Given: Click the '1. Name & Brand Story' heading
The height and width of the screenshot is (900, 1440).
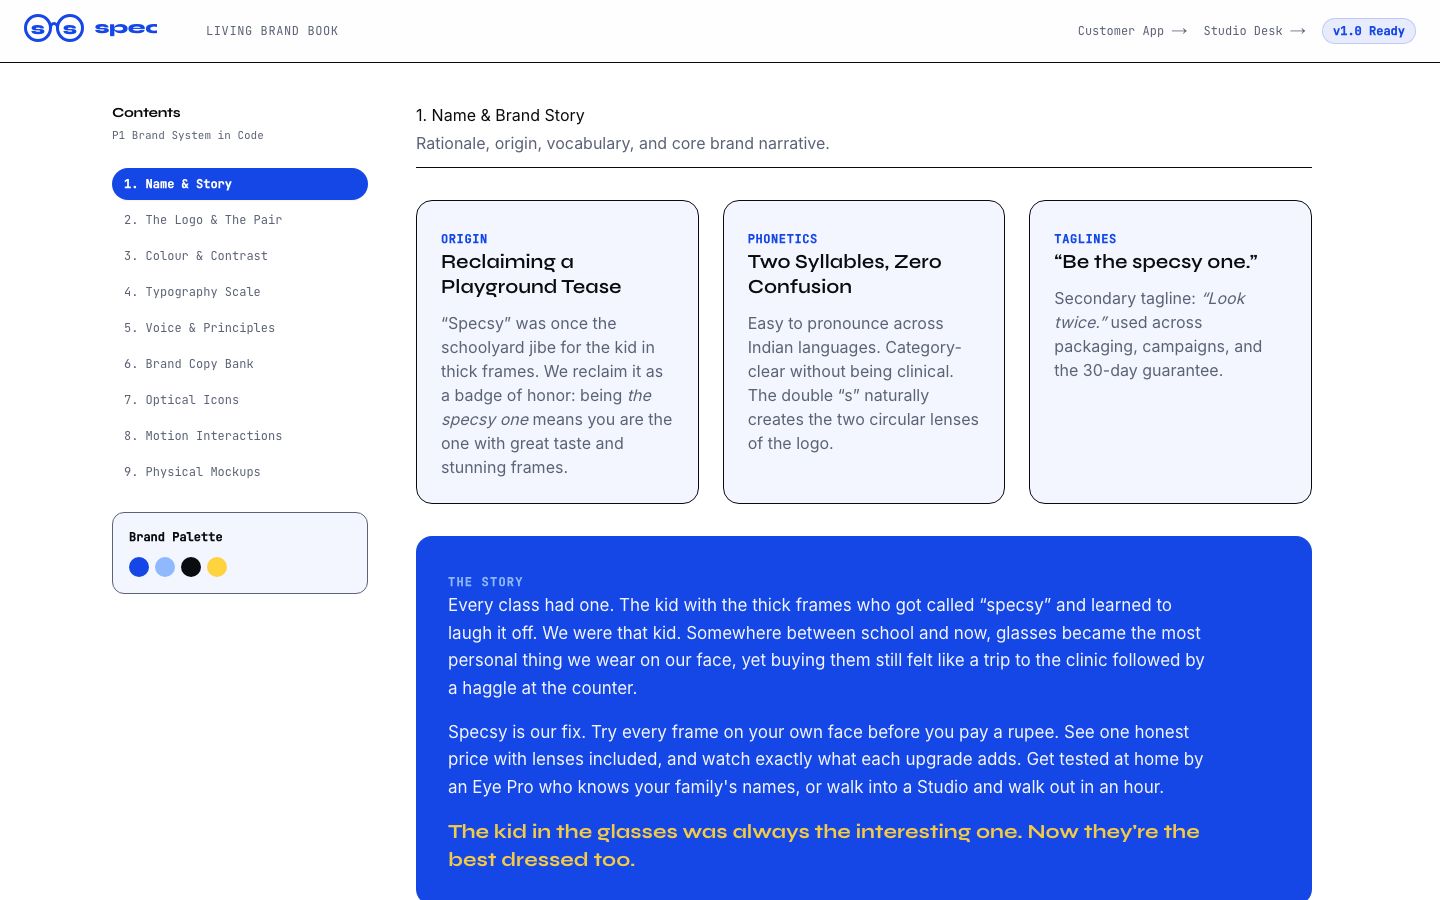Looking at the screenshot, I should click(500, 116).
